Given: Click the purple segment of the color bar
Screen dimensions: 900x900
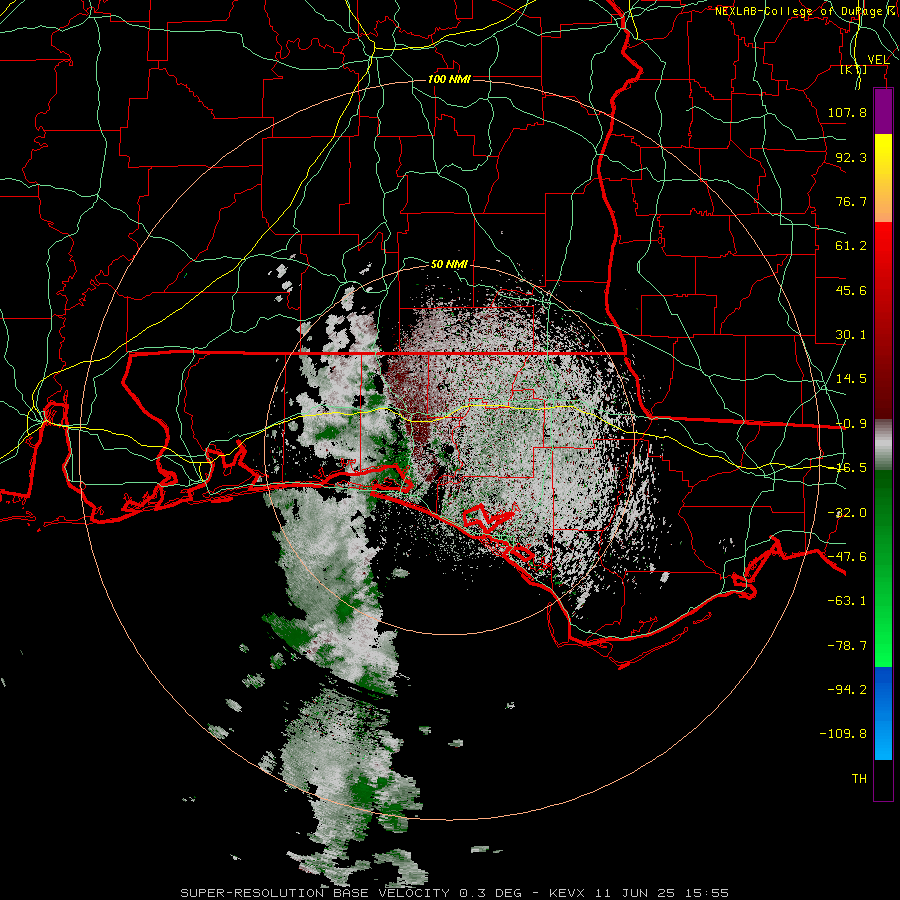Looking at the screenshot, I should click(883, 112).
